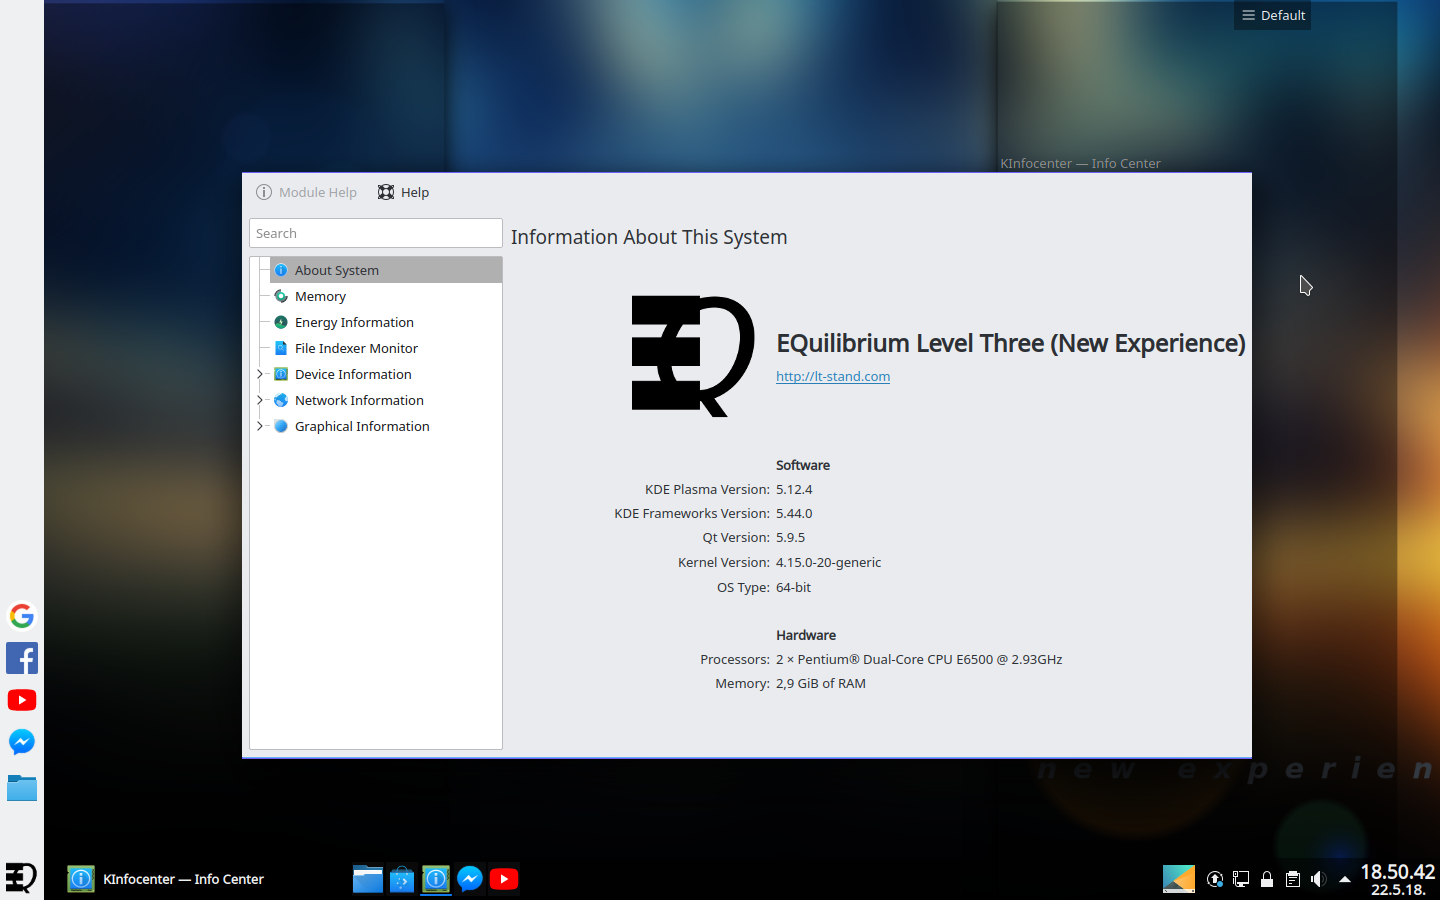Click the lock icon in system tray
Viewport: 1440px width, 900px height.
click(1267, 879)
